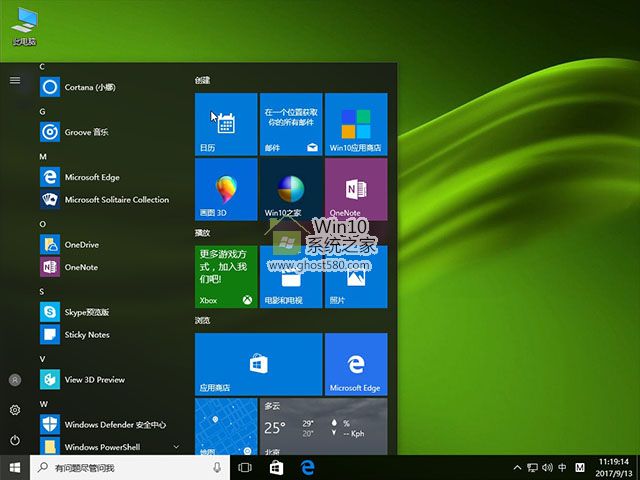The height and width of the screenshot is (480, 640).
Task: Open the Win10 app store tile
Action: pos(356,124)
